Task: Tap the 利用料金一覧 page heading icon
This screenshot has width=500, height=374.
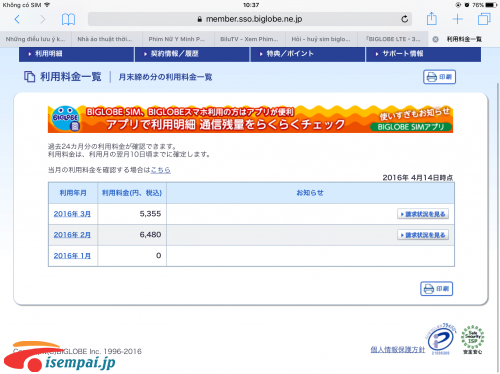Action: (29, 77)
